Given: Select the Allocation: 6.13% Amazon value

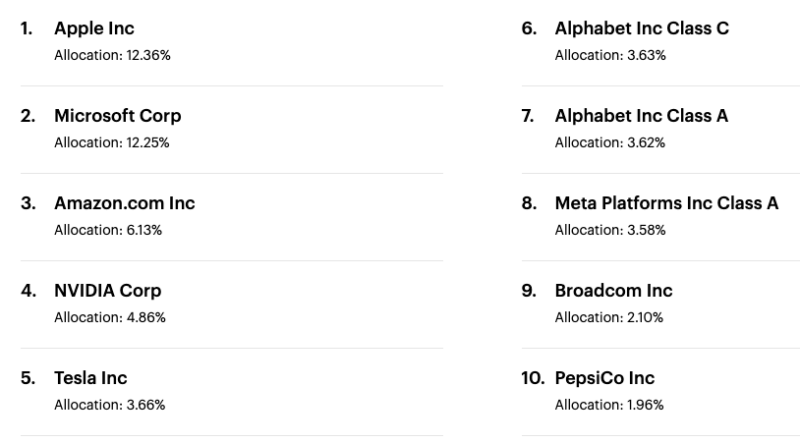Looking at the screenshot, I should [x=108, y=230].
